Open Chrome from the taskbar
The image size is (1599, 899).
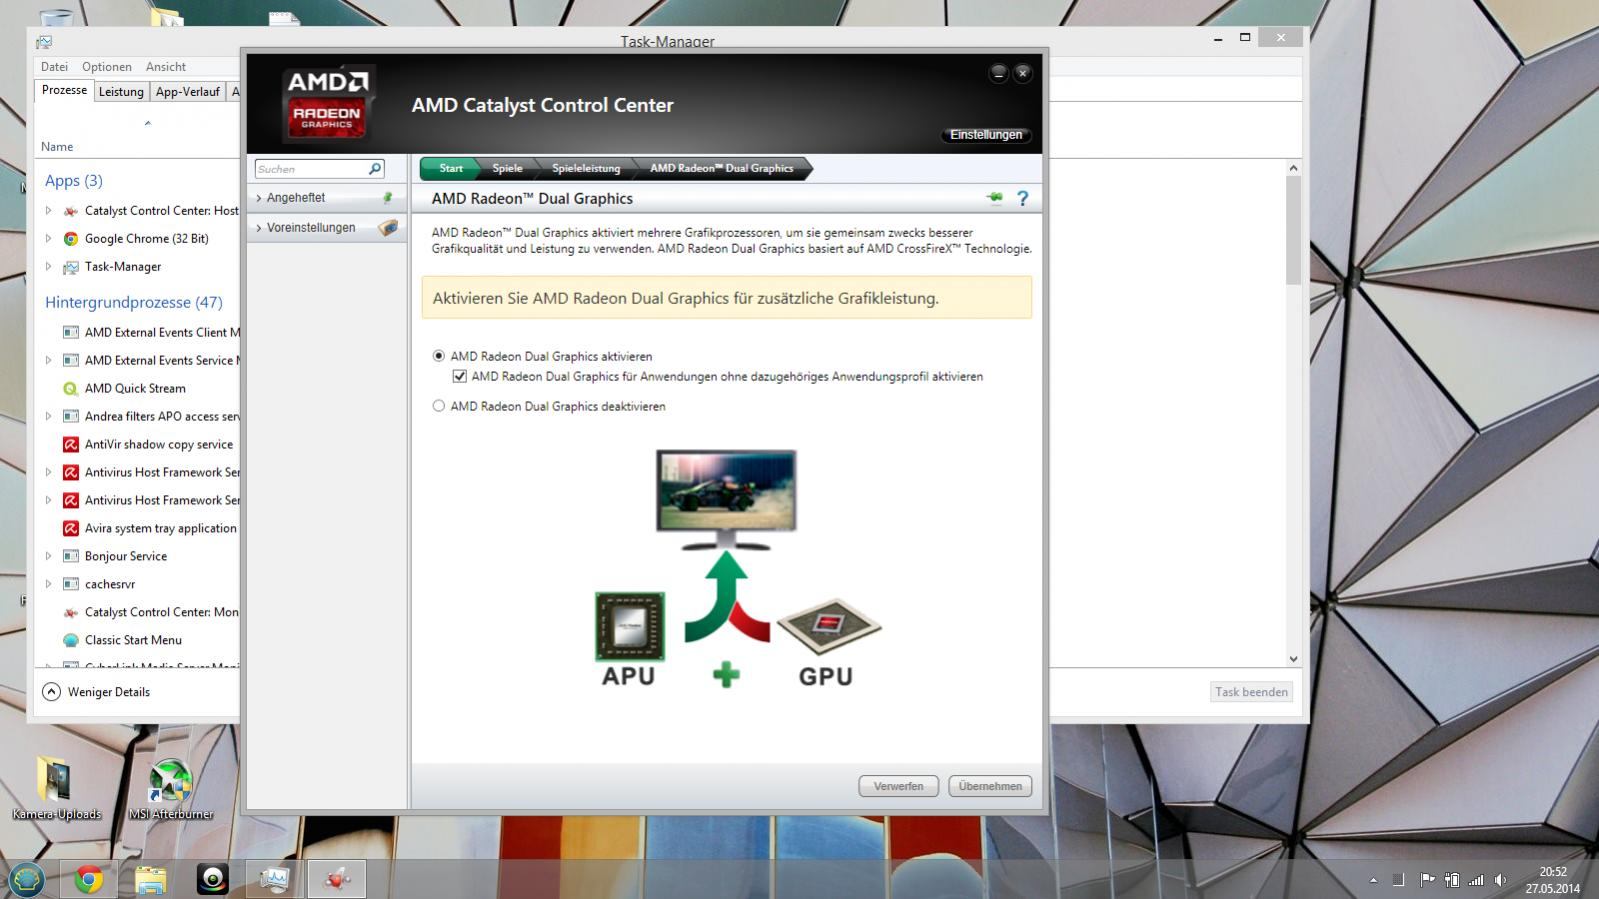(x=89, y=879)
